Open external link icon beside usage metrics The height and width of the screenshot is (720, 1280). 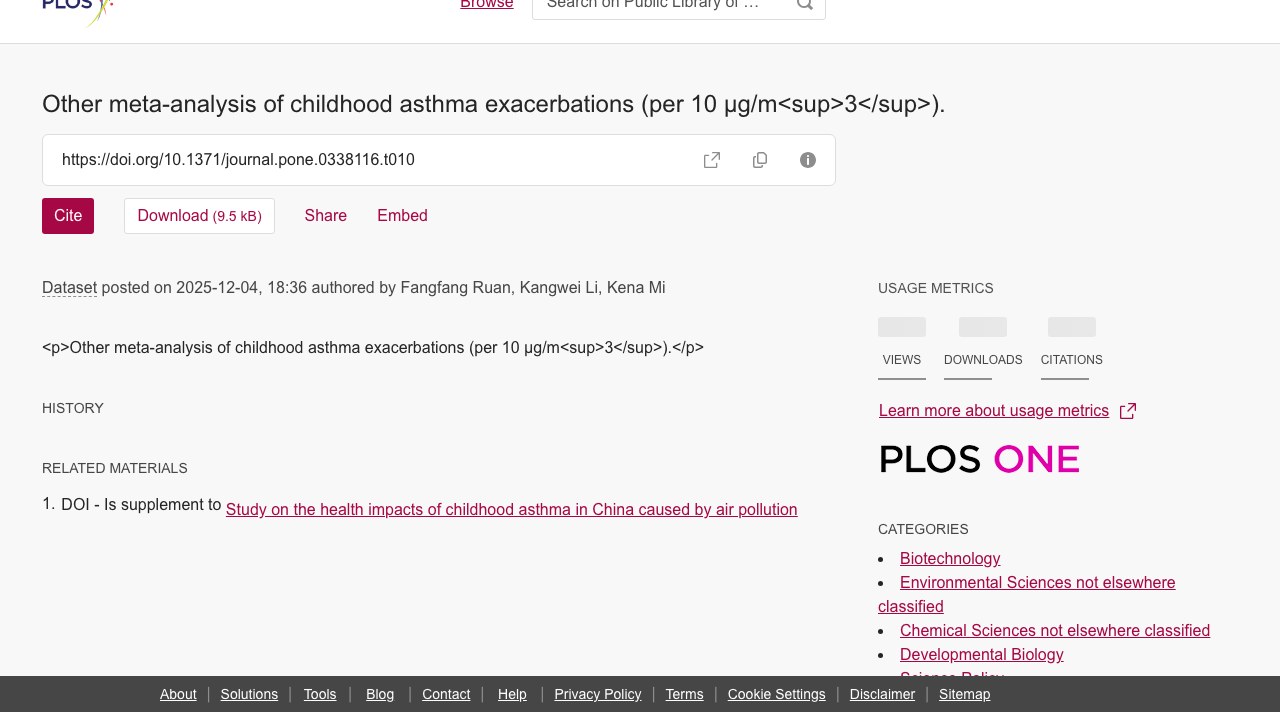[1127, 411]
